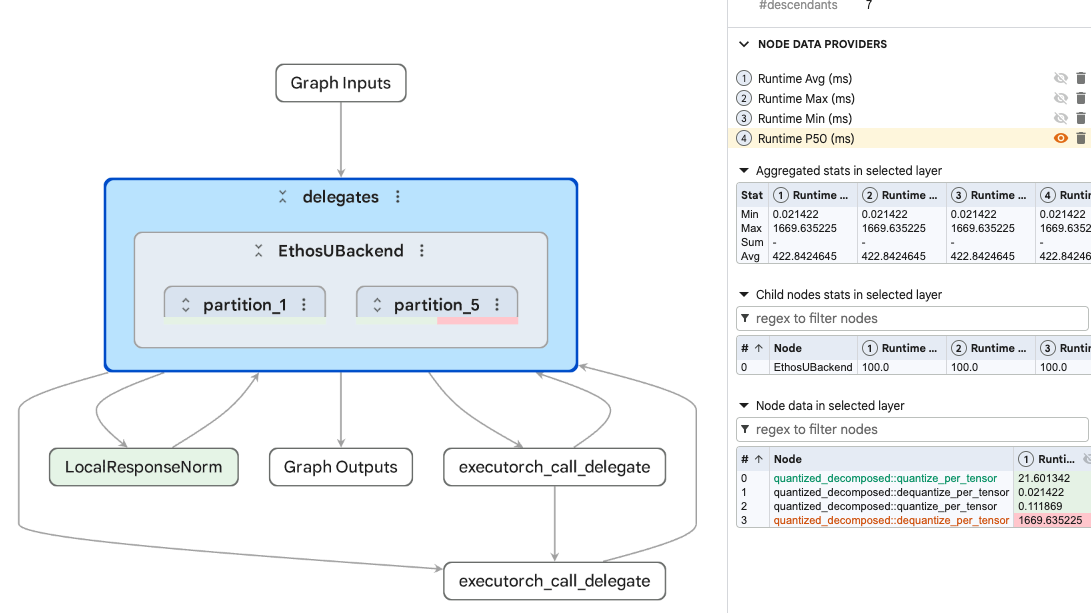This screenshot has height=613, width=1091.
Task: Open the delegates node three-dot menu
Action: 398,197
